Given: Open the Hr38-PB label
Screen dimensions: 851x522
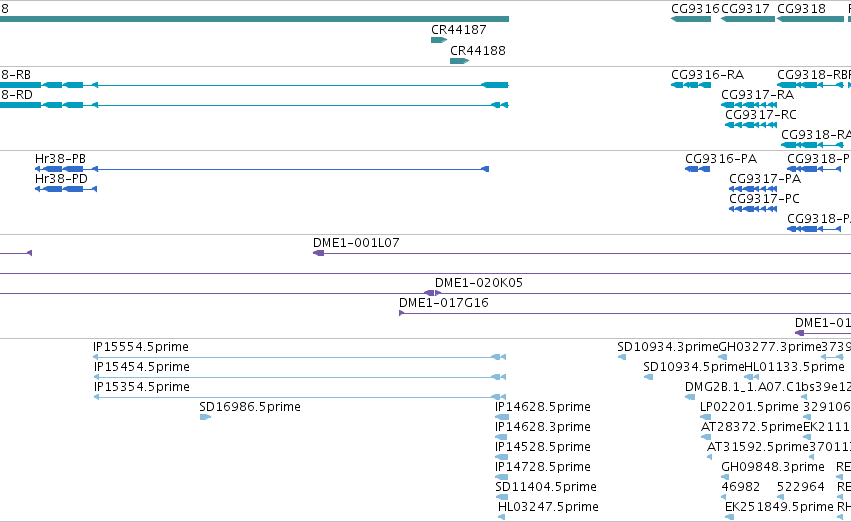Looking at the screenshot, I should [60, 158].
